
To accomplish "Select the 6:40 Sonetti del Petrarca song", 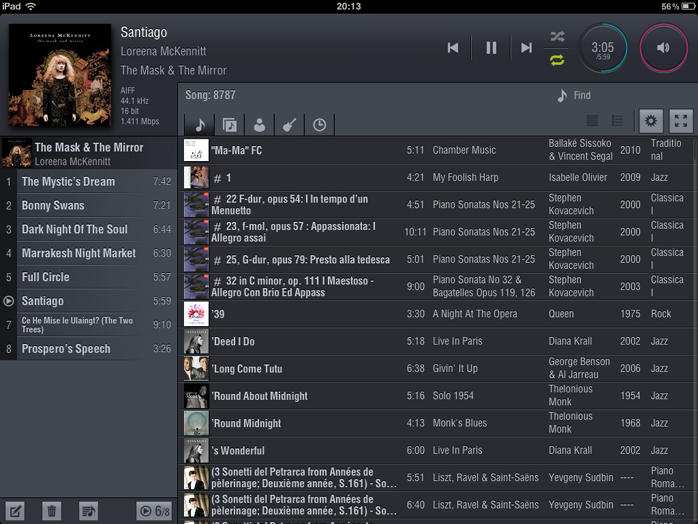I will tap(438, 505).
